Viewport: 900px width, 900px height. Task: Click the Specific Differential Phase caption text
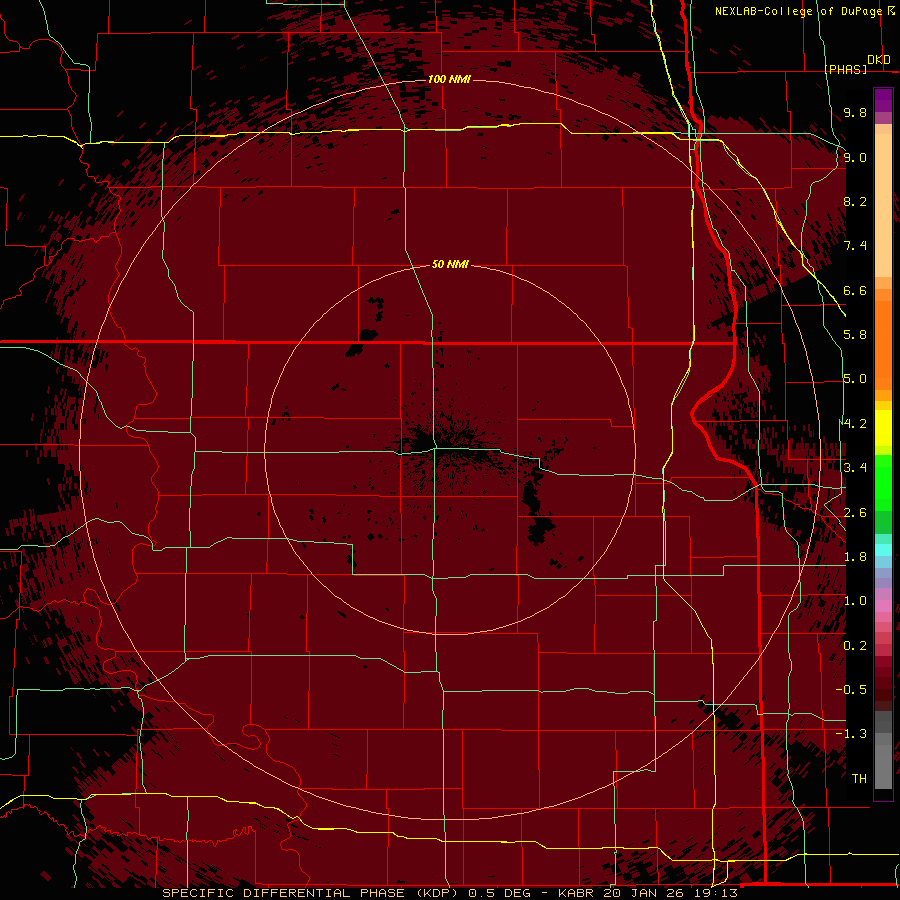tap(449, 893)
